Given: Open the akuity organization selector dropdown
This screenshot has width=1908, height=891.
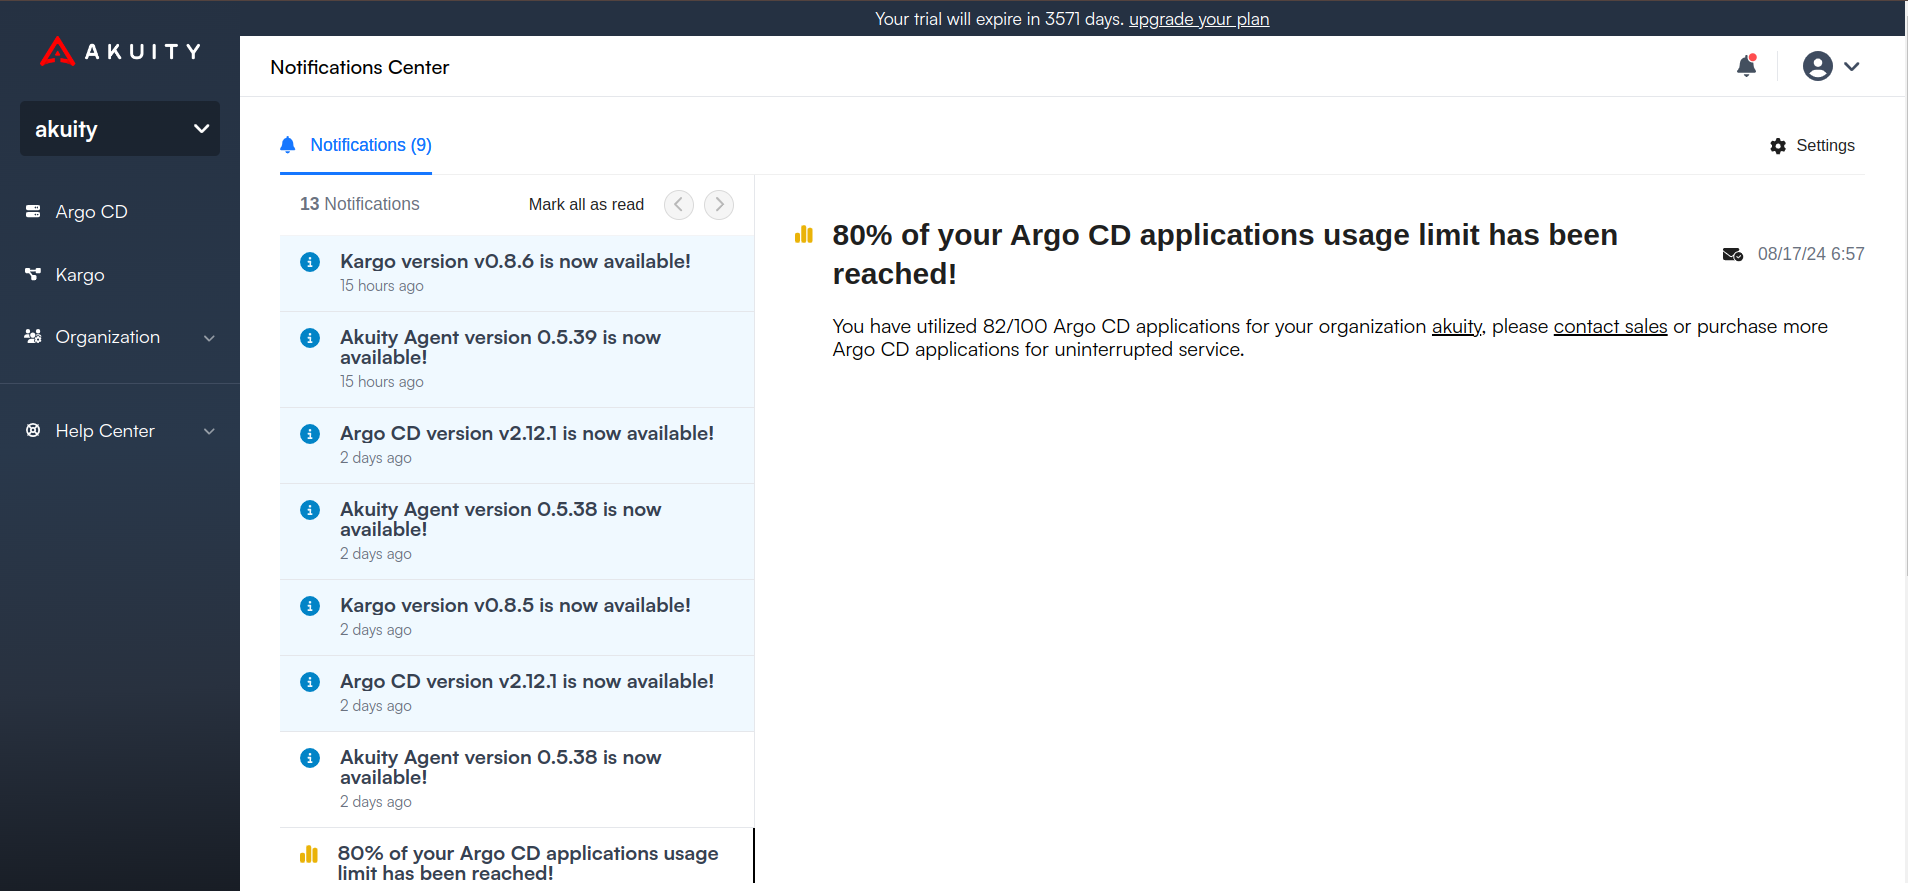Looking at the screenshot, I should [x=120, y=128].
